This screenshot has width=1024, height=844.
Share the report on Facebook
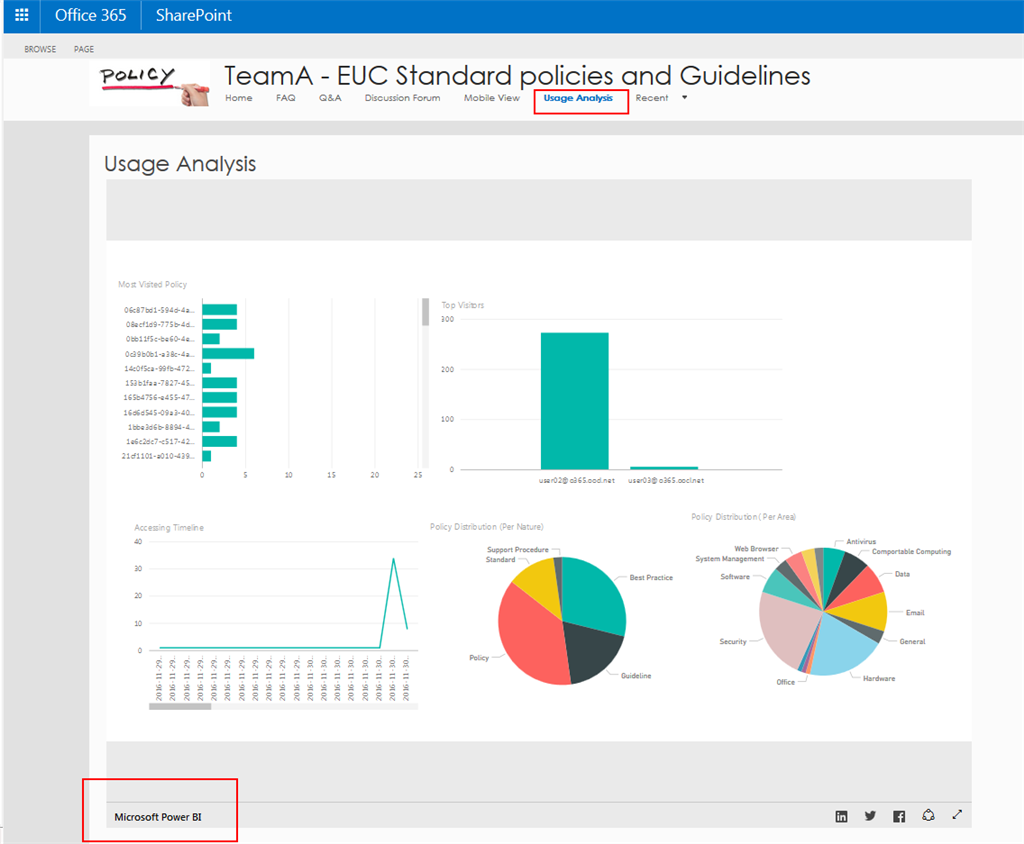[899, 816]
